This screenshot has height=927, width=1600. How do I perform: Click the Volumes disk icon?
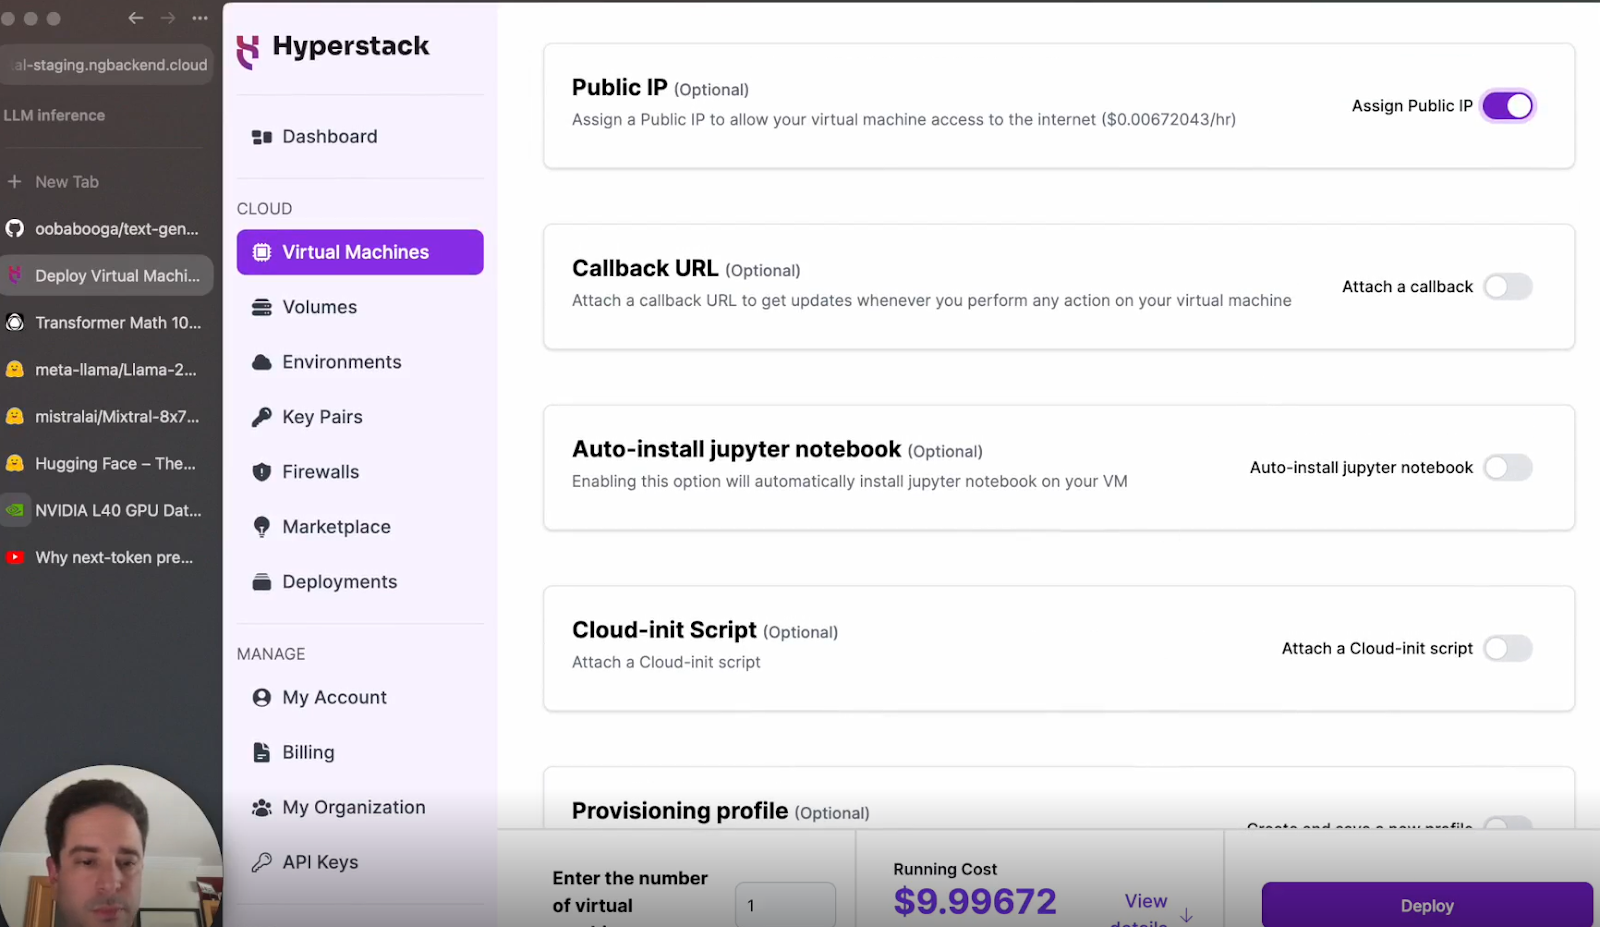(262, 307)
